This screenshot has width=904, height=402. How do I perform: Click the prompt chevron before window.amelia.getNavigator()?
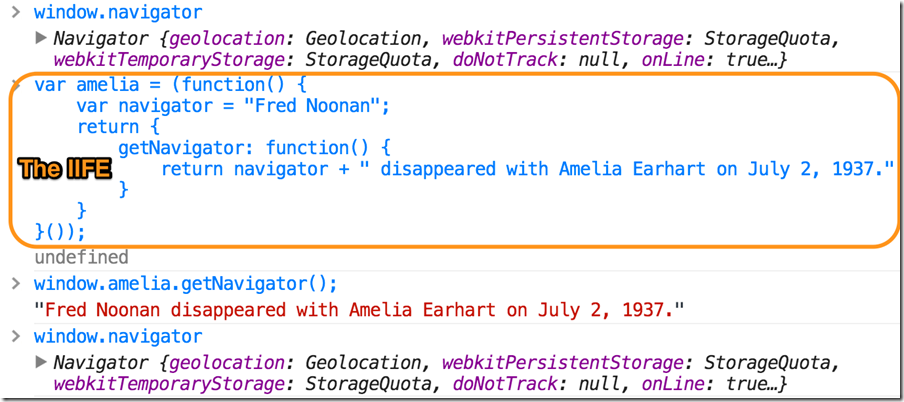pyautogui.click(x=17, y=284)
